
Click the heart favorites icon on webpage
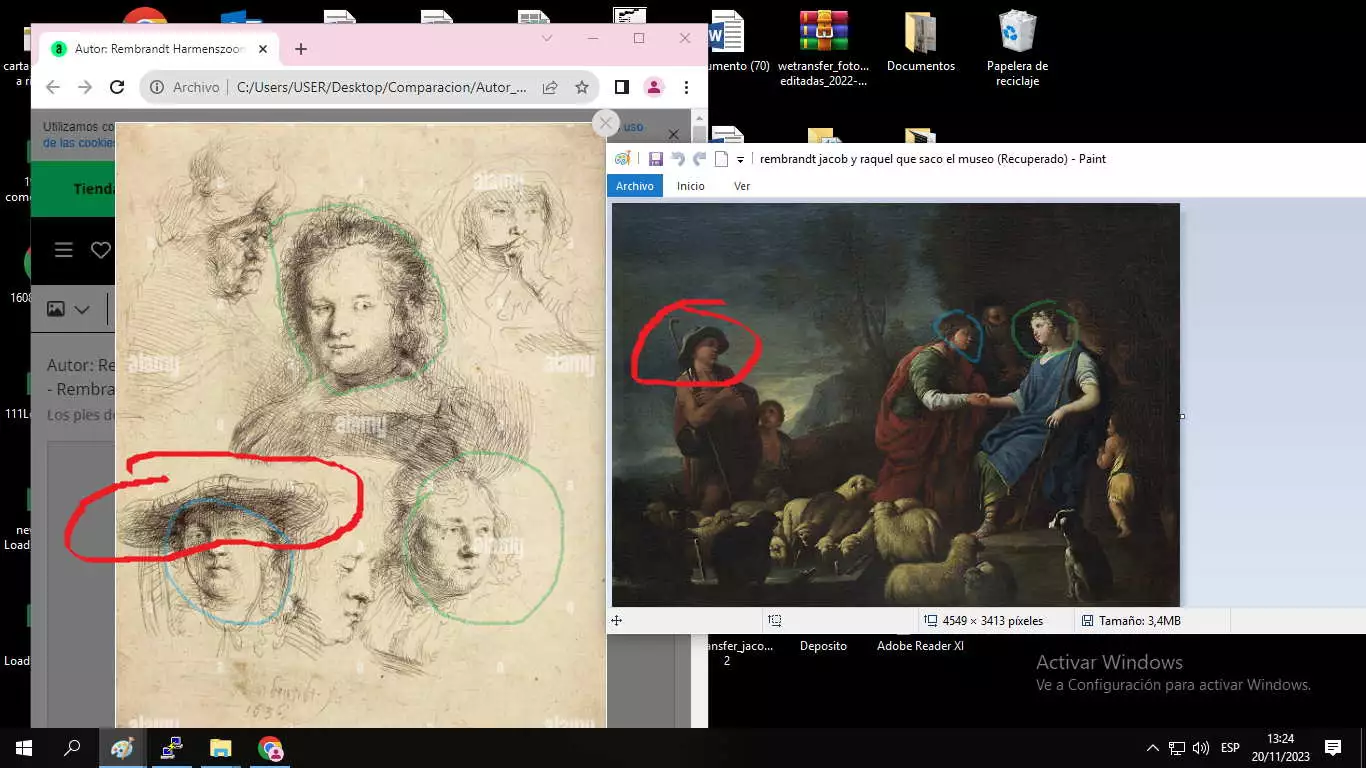[101, 250]
